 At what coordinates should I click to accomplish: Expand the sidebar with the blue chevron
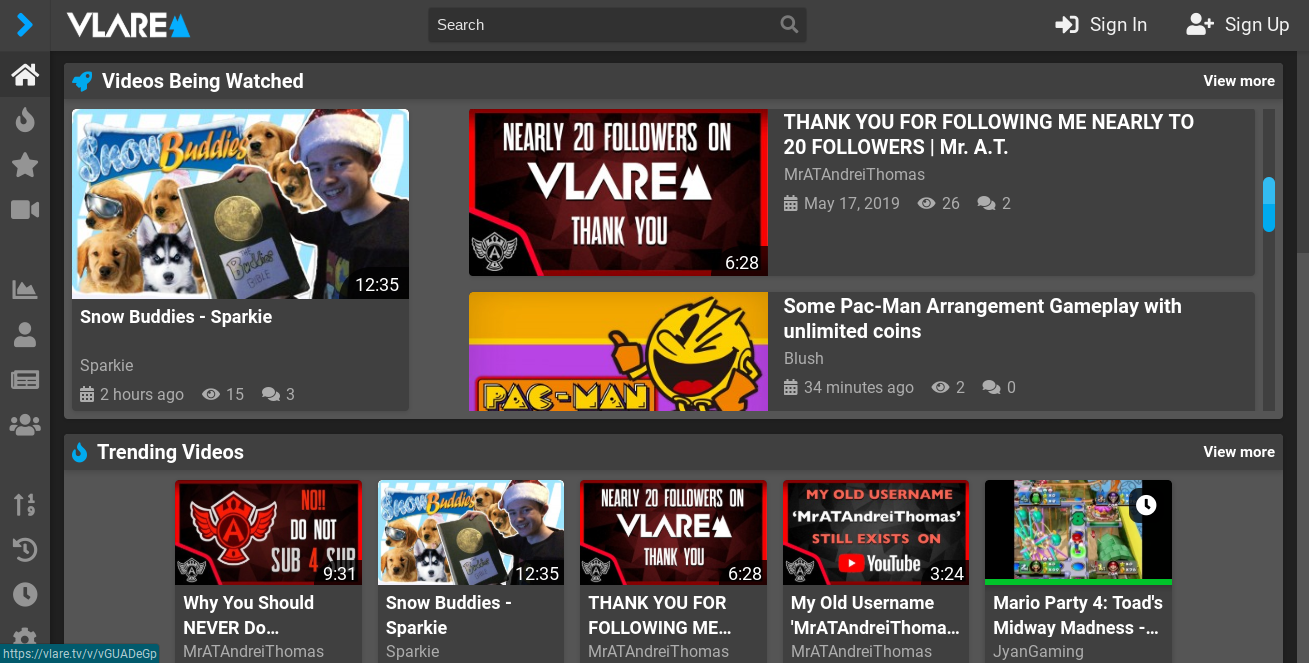click(x=25, y=24)
